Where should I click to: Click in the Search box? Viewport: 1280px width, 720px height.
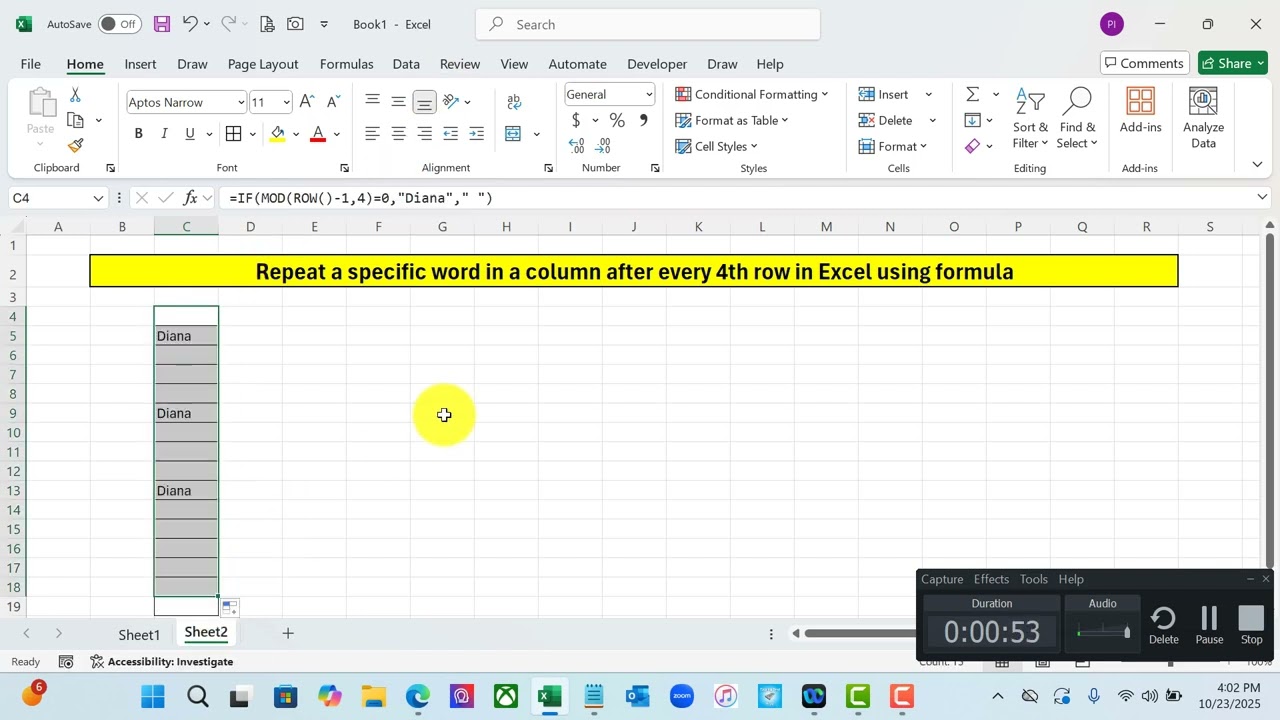(x=648, y=24)
